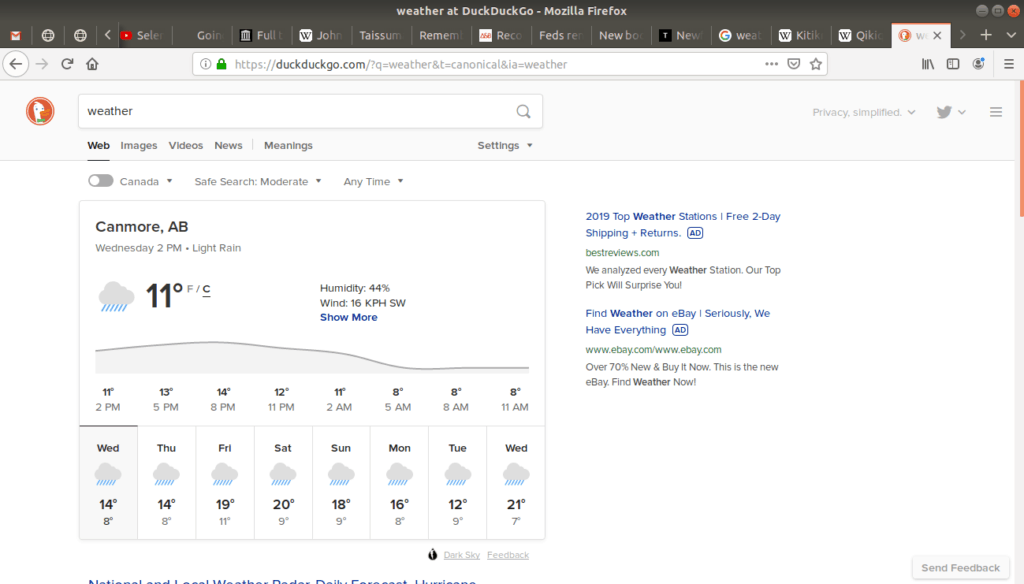
Task: Click the forward navigation arrow
Action: (42, 64)
